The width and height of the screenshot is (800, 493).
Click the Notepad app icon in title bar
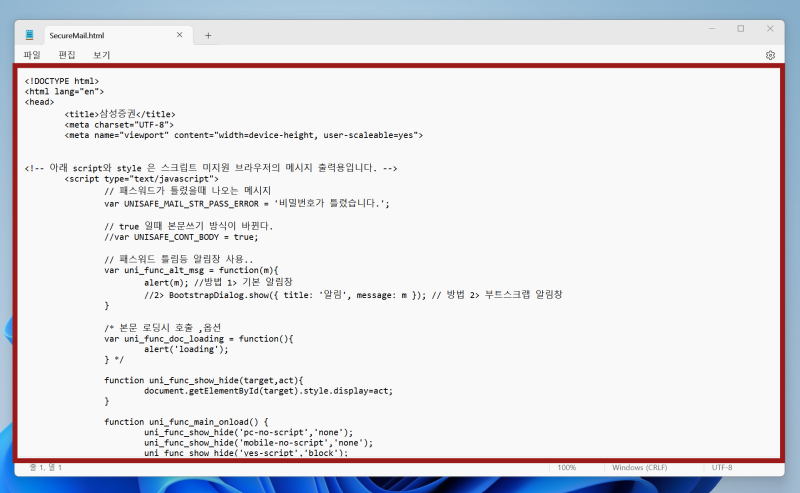(30, 35)
